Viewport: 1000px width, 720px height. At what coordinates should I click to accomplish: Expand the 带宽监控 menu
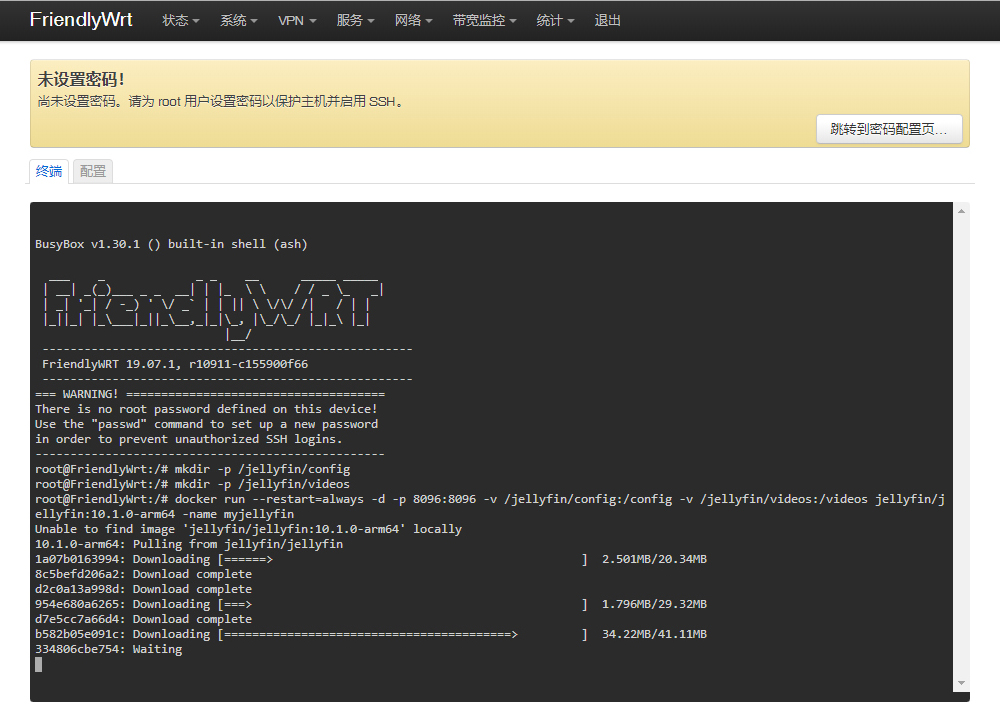484,20
